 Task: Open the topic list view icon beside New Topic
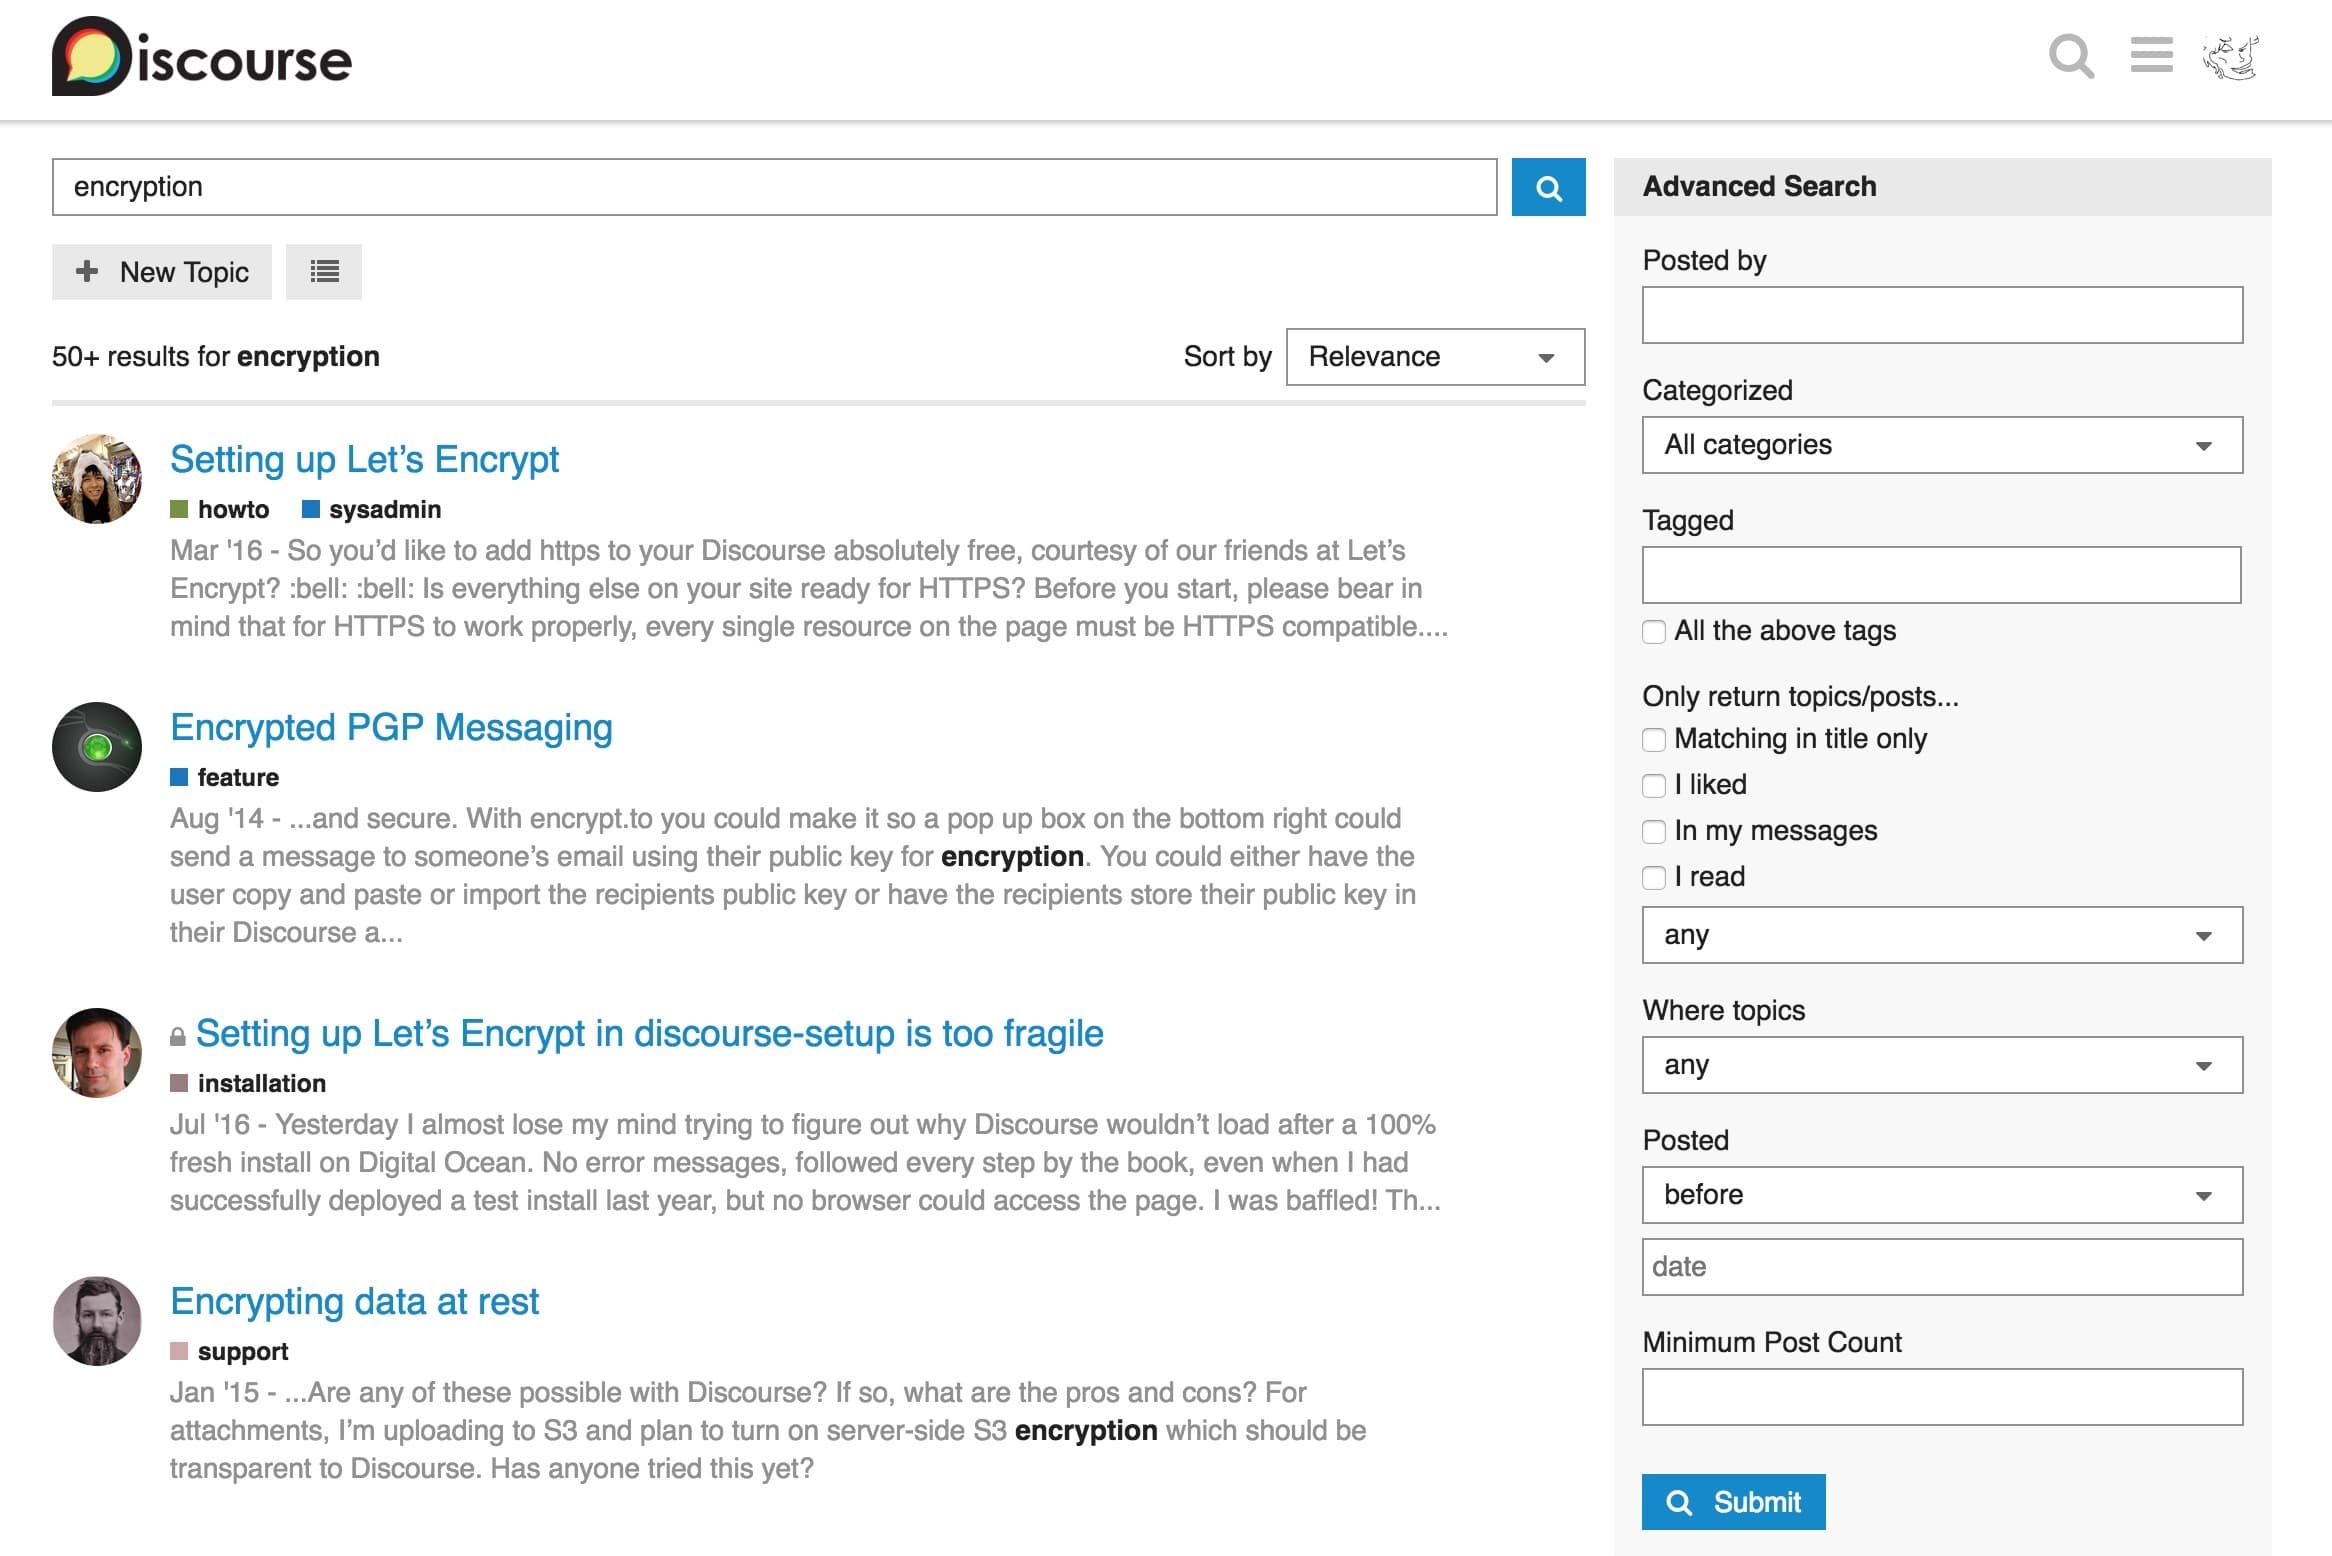pos(324,271)
